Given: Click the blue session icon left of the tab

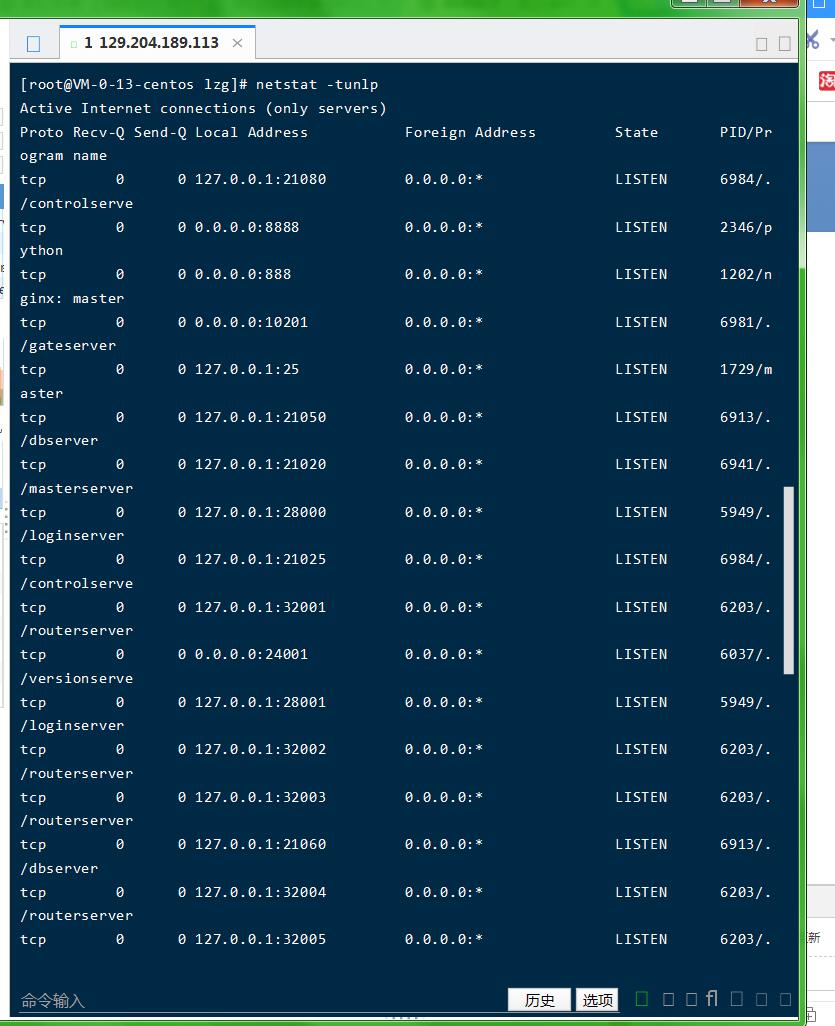Looking at the screenshot, I should [33, 43].
